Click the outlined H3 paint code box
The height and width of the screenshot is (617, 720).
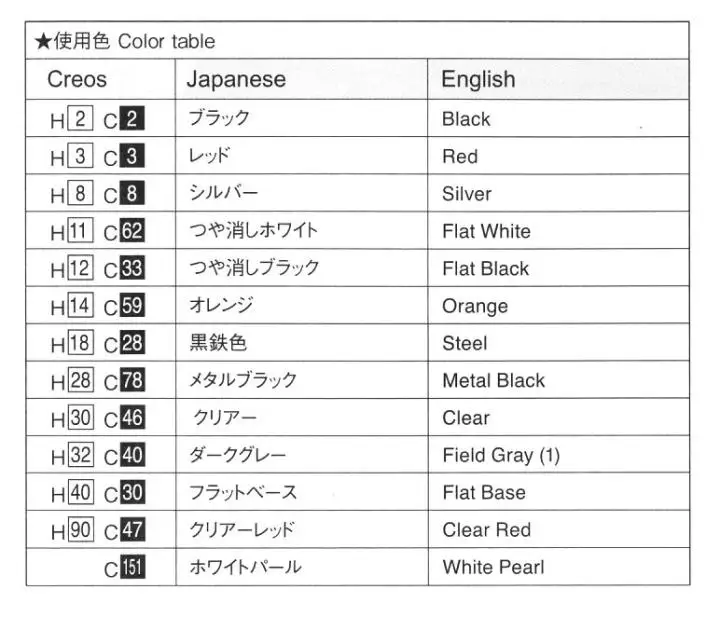pyautogui.click(x=80, y=156)
